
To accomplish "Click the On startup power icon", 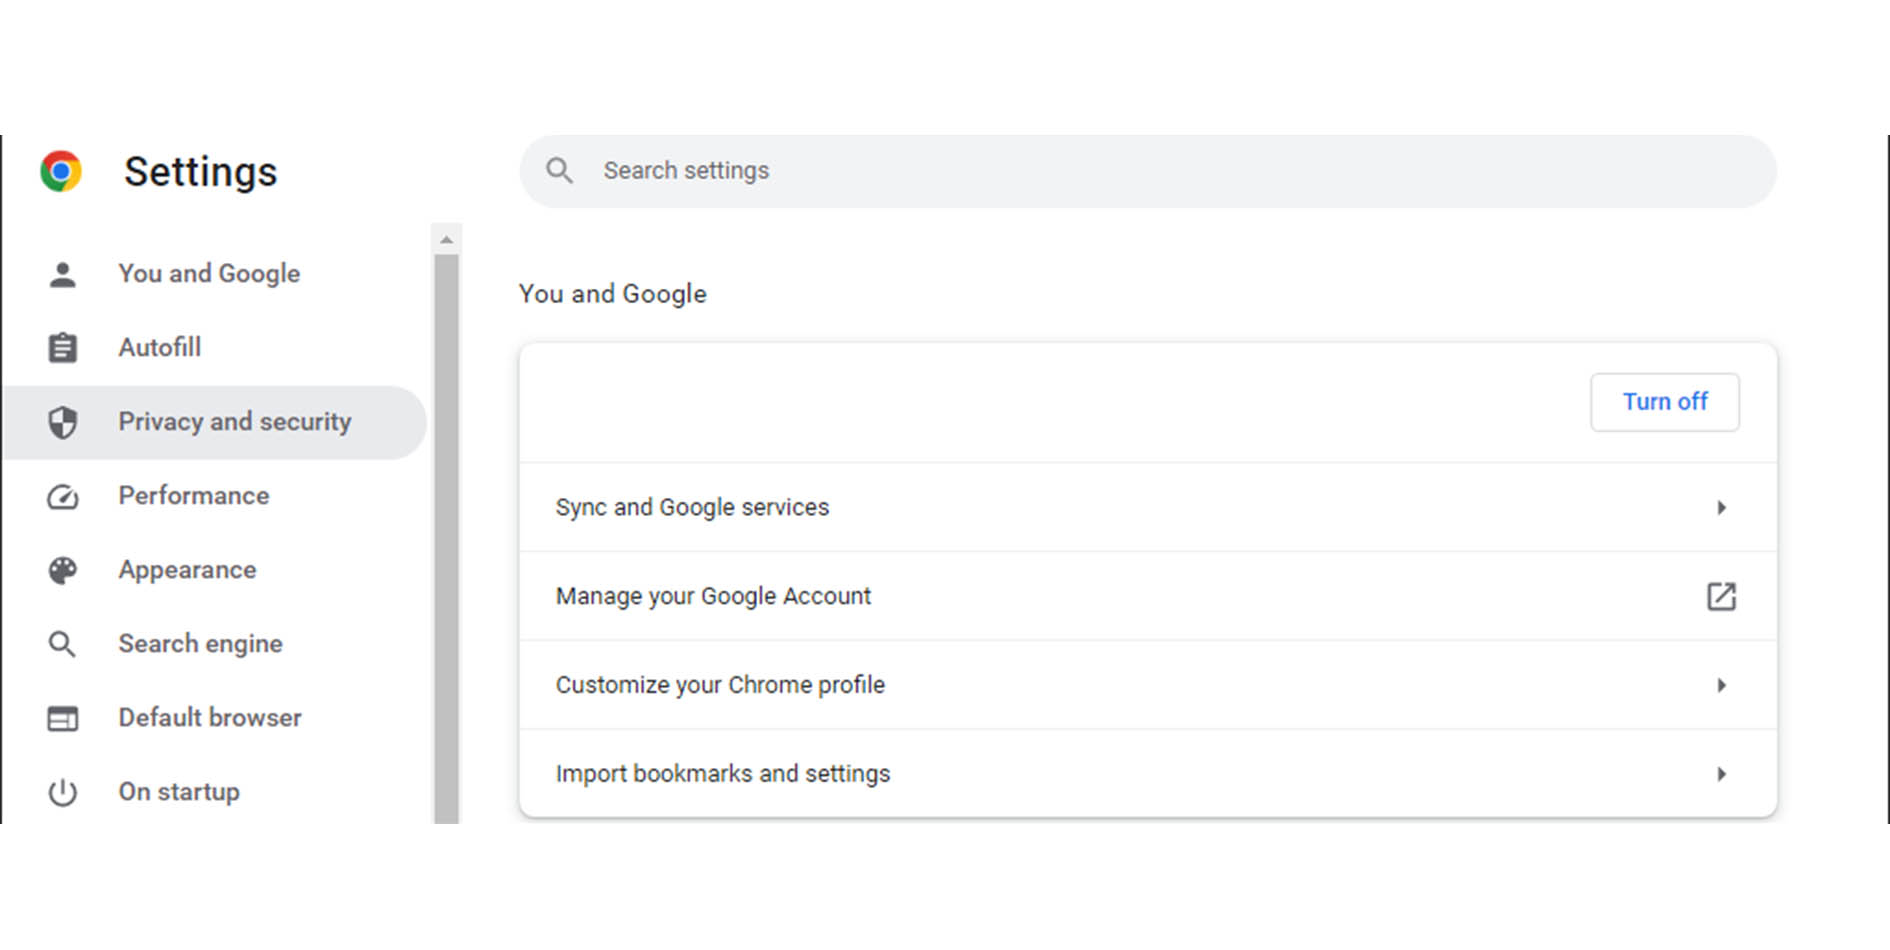I will pos(62,792).
